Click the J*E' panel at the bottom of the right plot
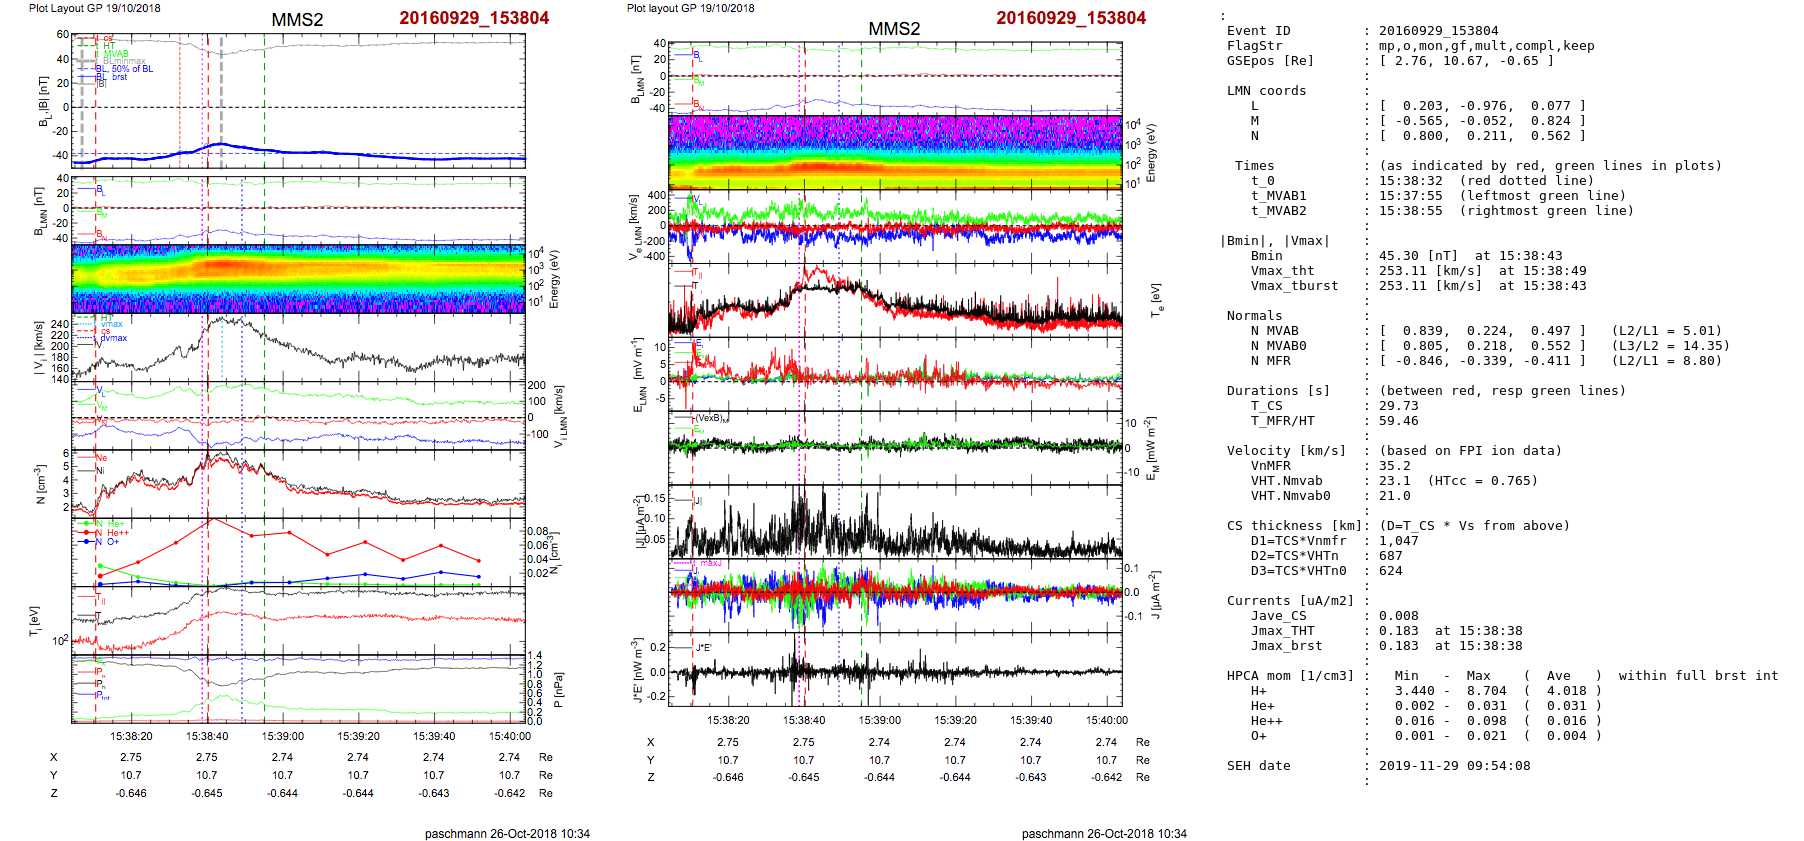The image size is (1804, 841). (895, 670)
